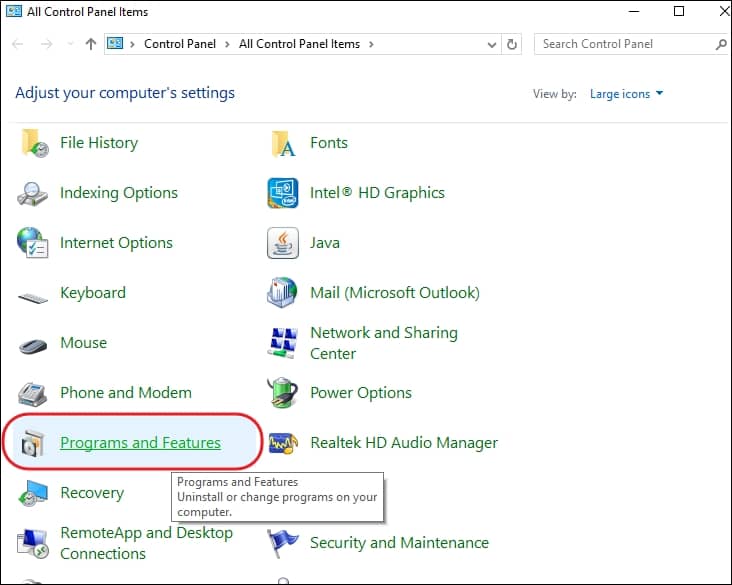732x585 pixels.
Task: Open the File History link
Action: pyautogui.click(x=99, y=142)
